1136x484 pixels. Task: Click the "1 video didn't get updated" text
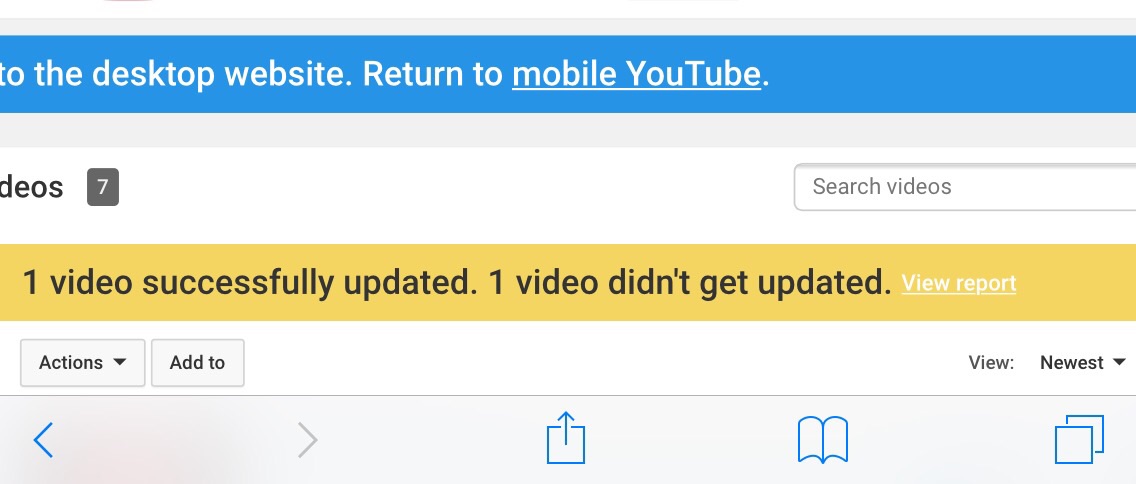pos(689,283)
